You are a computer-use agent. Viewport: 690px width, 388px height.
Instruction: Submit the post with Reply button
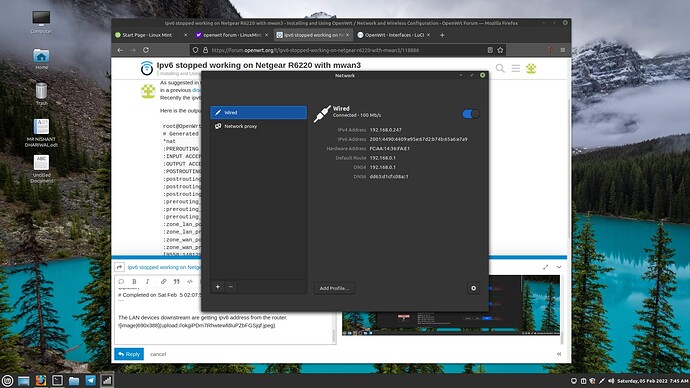(x=129, y=354)
